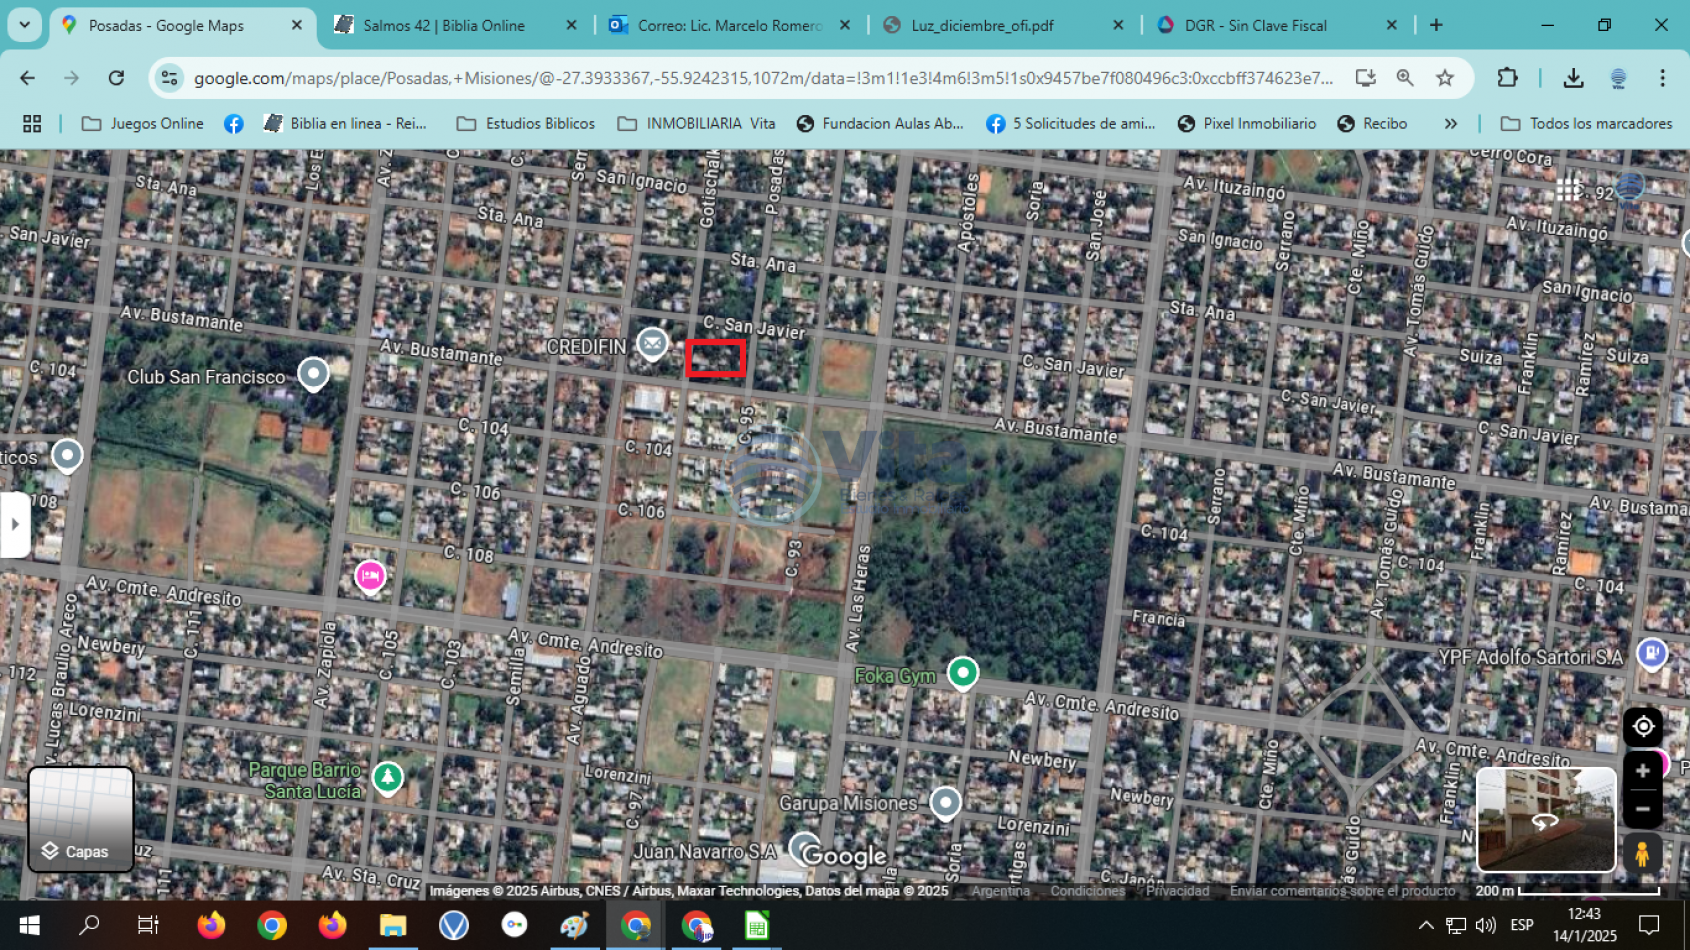Screen dimensions: 1690x950
Task: Click the Condiciones footer link
Action: 1087,891
